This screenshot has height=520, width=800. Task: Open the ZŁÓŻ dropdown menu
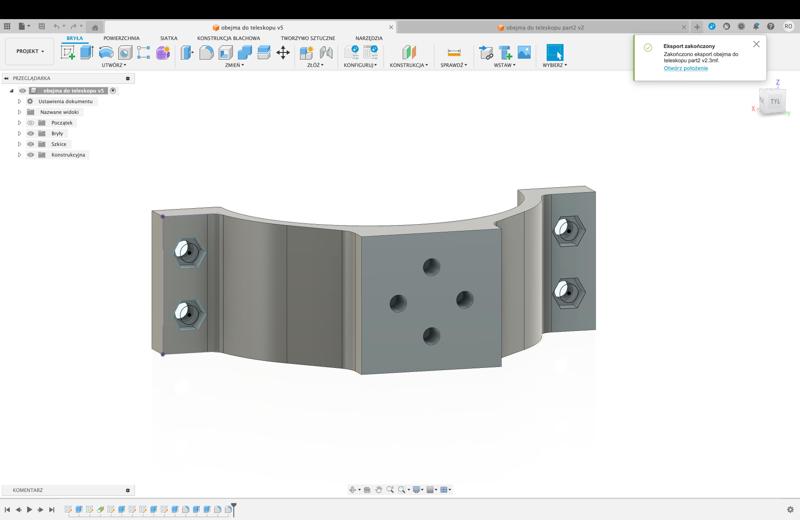[x=315, y=65]
